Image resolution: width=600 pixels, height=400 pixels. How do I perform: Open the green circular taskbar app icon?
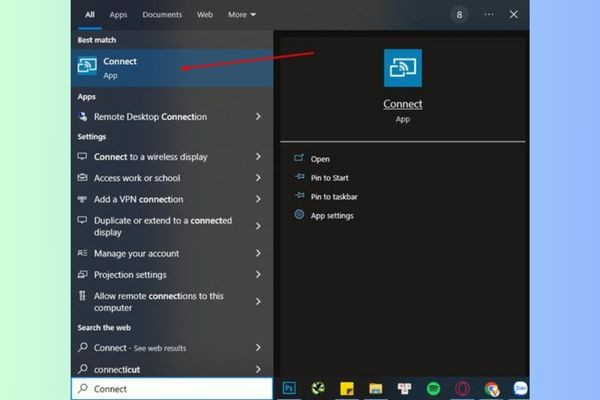[318, 389]
